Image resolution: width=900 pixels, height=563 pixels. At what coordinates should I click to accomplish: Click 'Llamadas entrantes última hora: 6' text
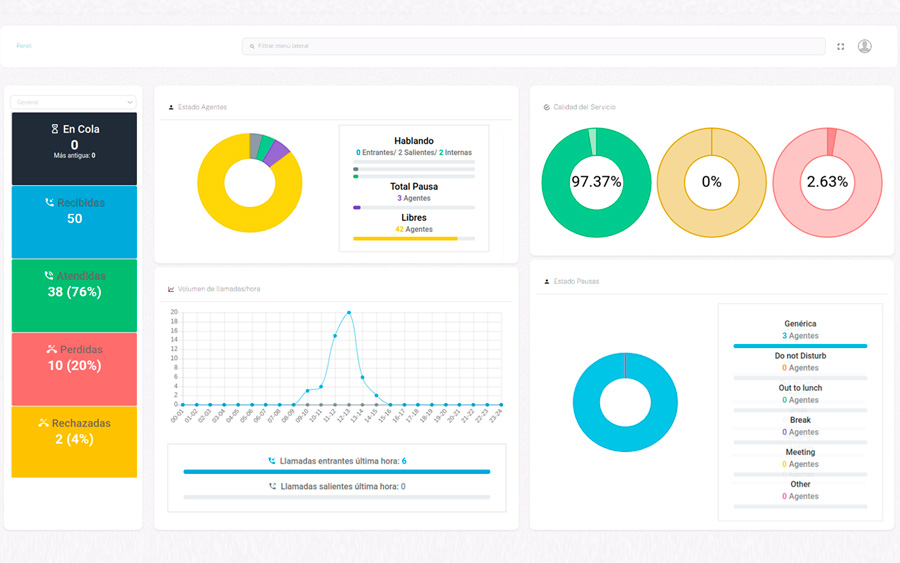[x=343, y=461]
